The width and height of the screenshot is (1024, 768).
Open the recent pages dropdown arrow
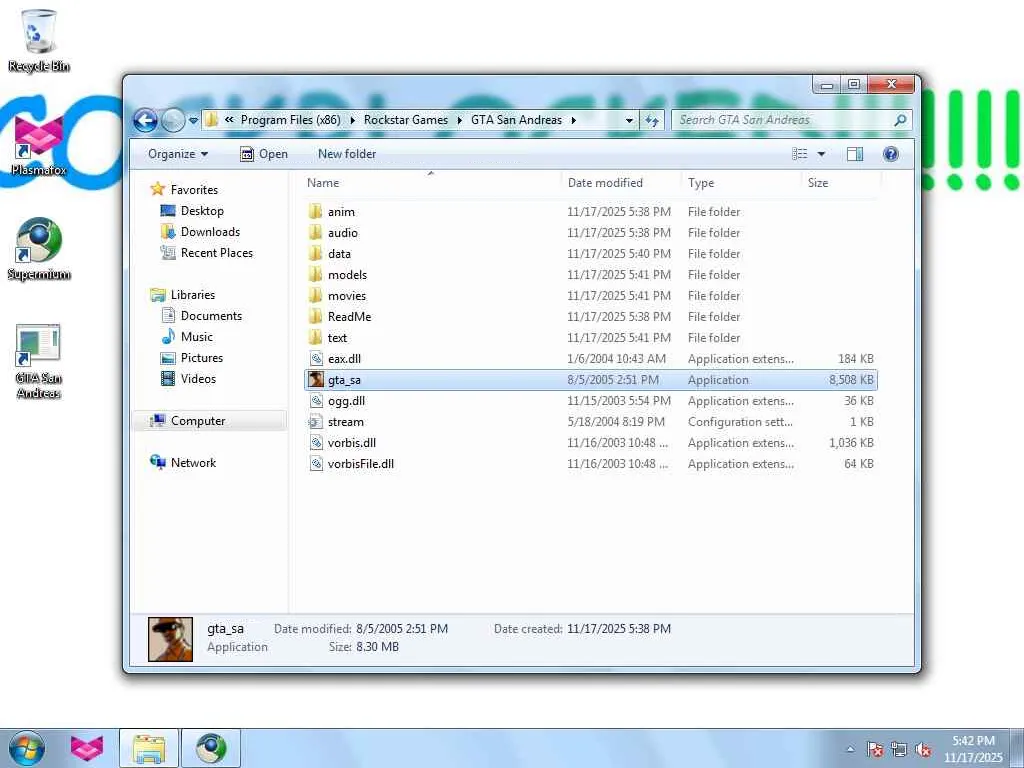(193, 121)
